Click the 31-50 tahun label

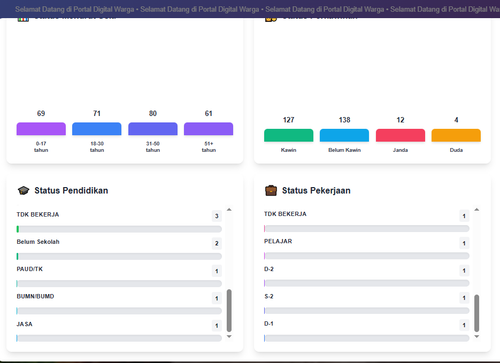153,147
